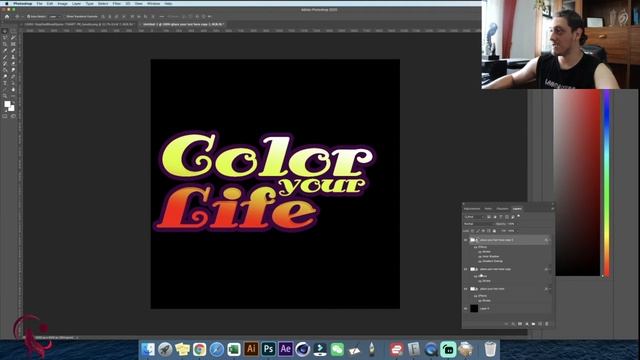Switch to the first document tab
Screen dimensions: 640x360
point(79,24)
